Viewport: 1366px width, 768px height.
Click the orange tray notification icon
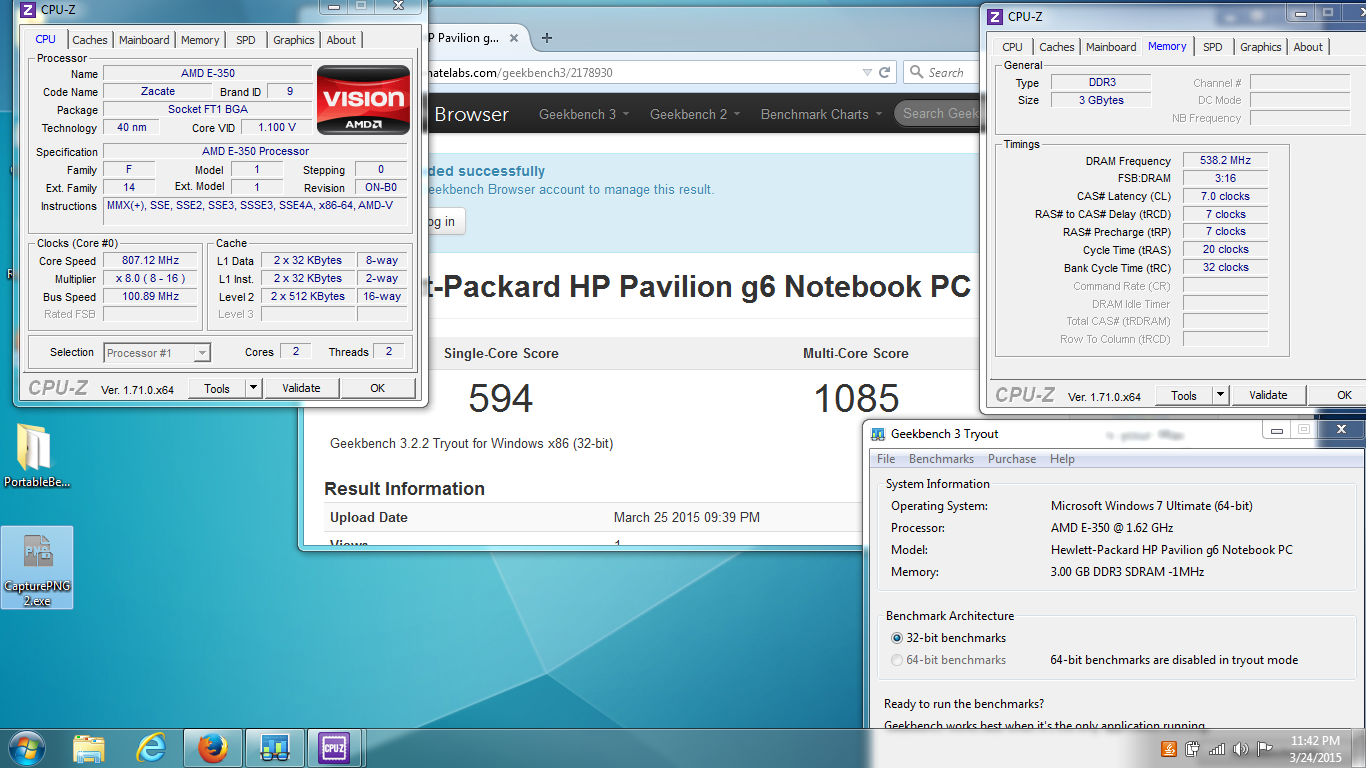[1169, 749]
